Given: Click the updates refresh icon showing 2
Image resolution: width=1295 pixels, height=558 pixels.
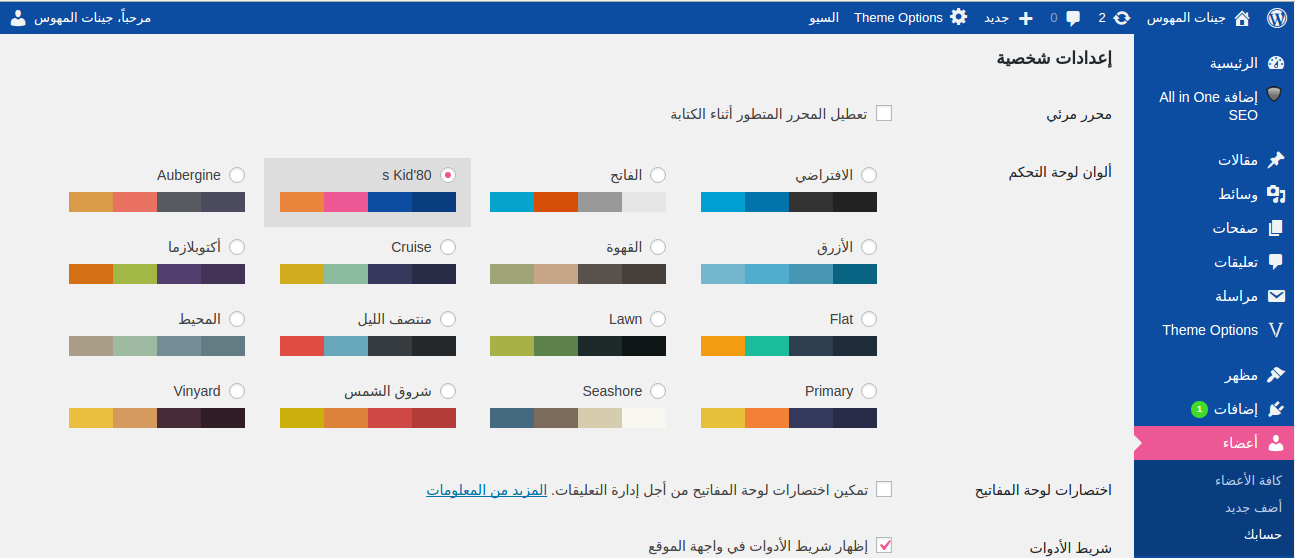Looking at the screenshot, I should click(1122, 17).
